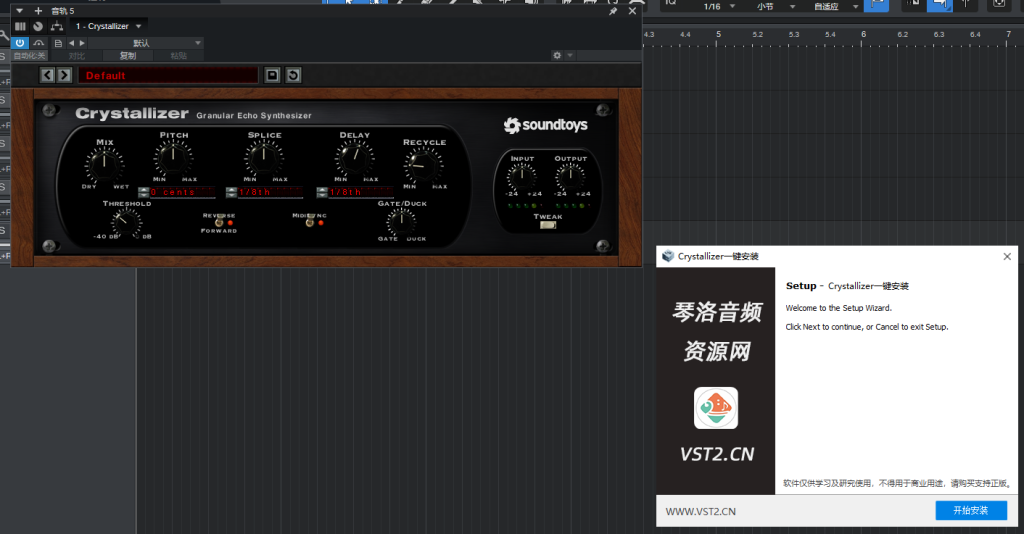The width and height of the screenshot is (1024, 534).
Task: Click the 开始安装 install button
Action: click(x=970, y=510)
